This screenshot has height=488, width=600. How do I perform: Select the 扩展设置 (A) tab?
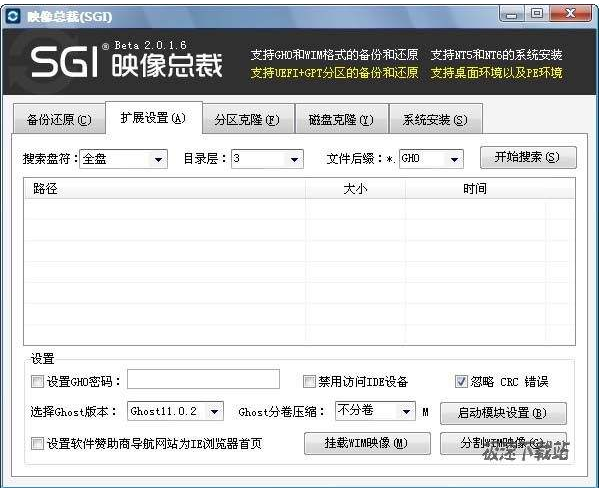(153, 118)
